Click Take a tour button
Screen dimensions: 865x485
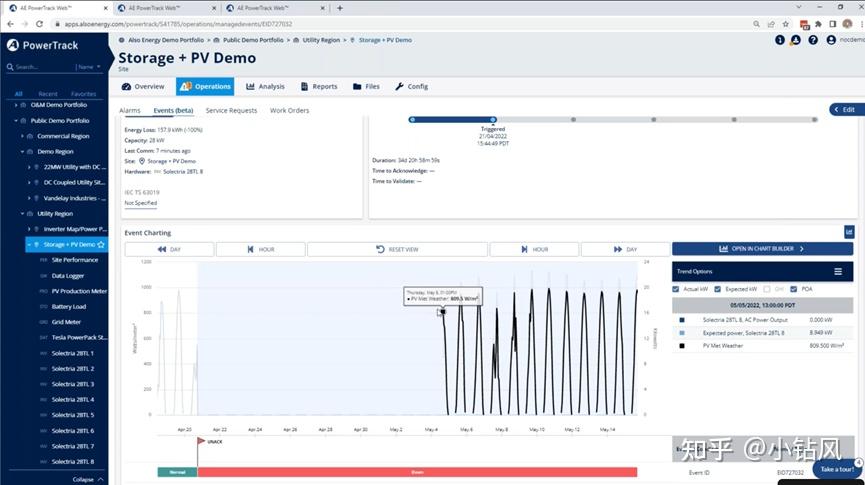(x=837, y=469)
